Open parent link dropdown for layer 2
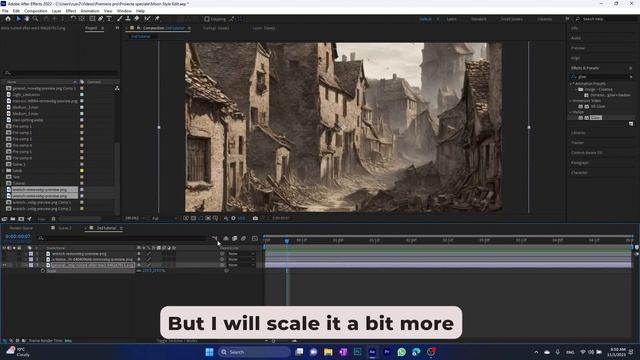 (x=241, y=260)
